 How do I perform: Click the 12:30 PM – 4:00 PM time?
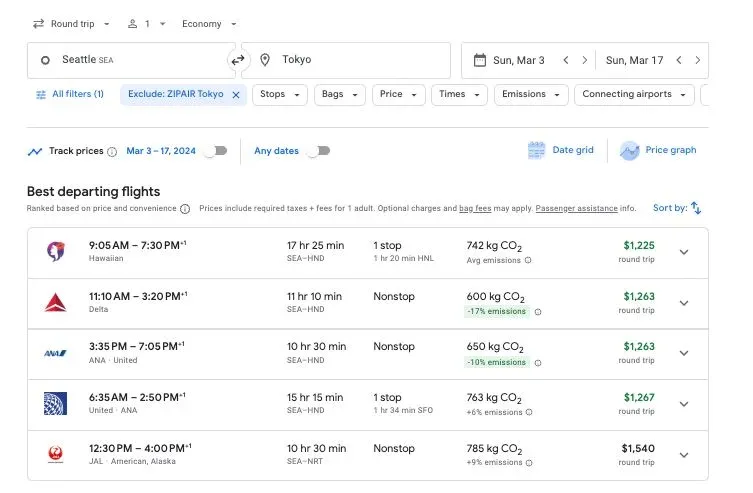(x=140, y=448)
